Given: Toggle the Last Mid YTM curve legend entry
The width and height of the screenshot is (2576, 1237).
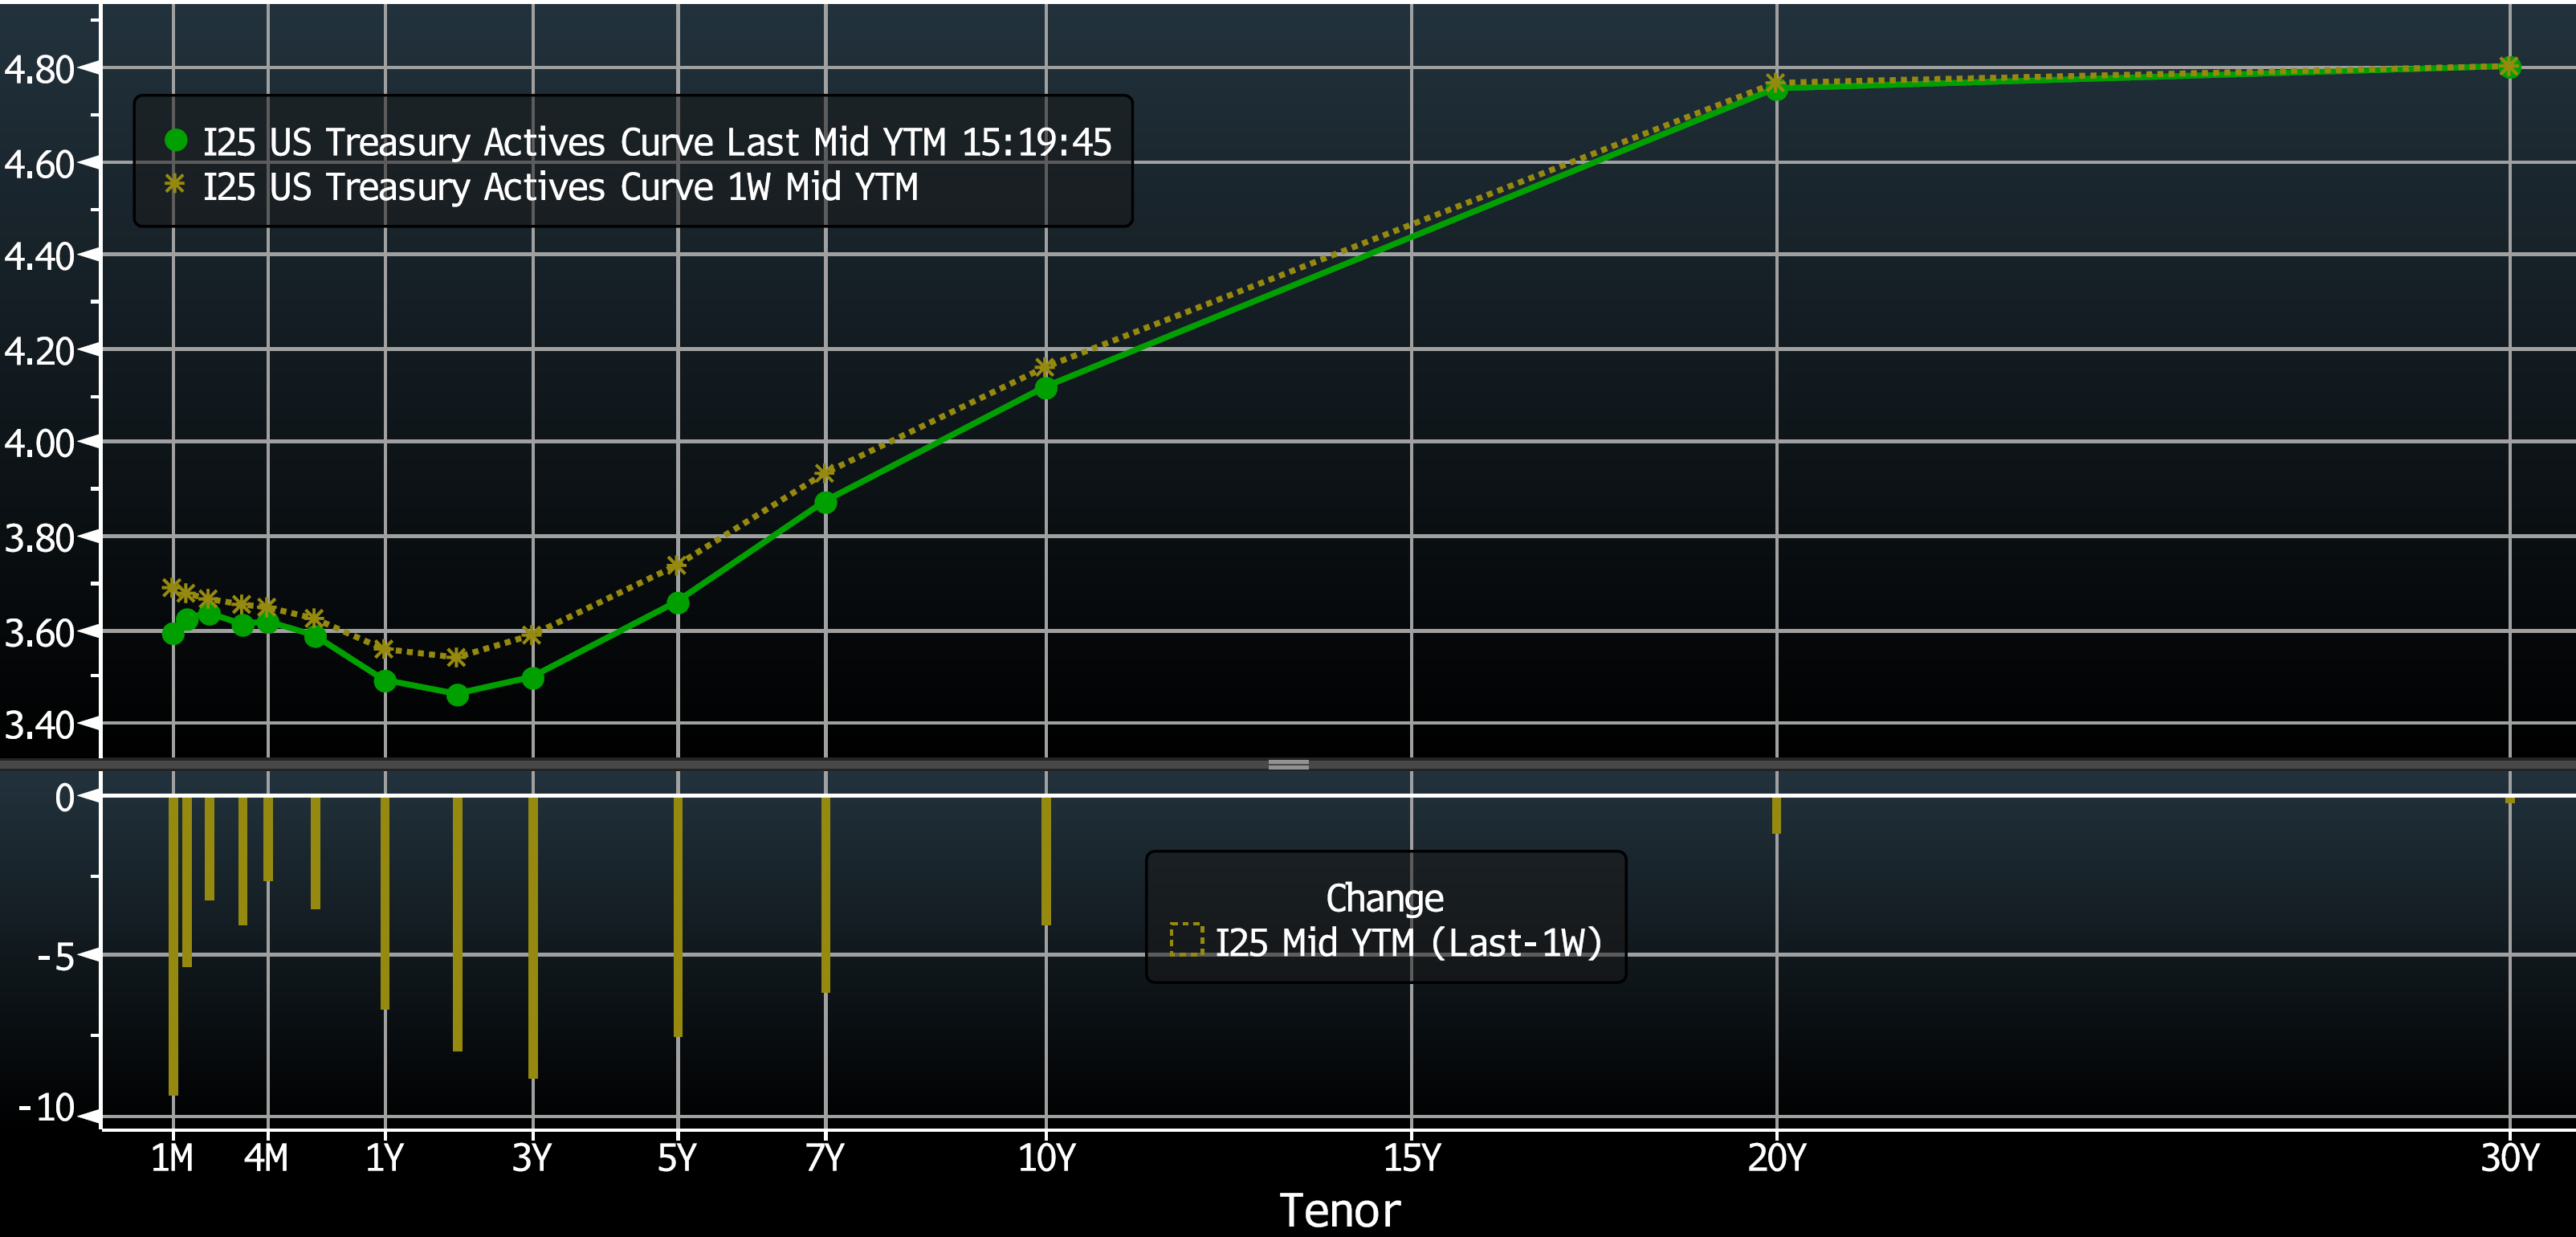Looking at the screenshot, I should click(x=660, y=142).
